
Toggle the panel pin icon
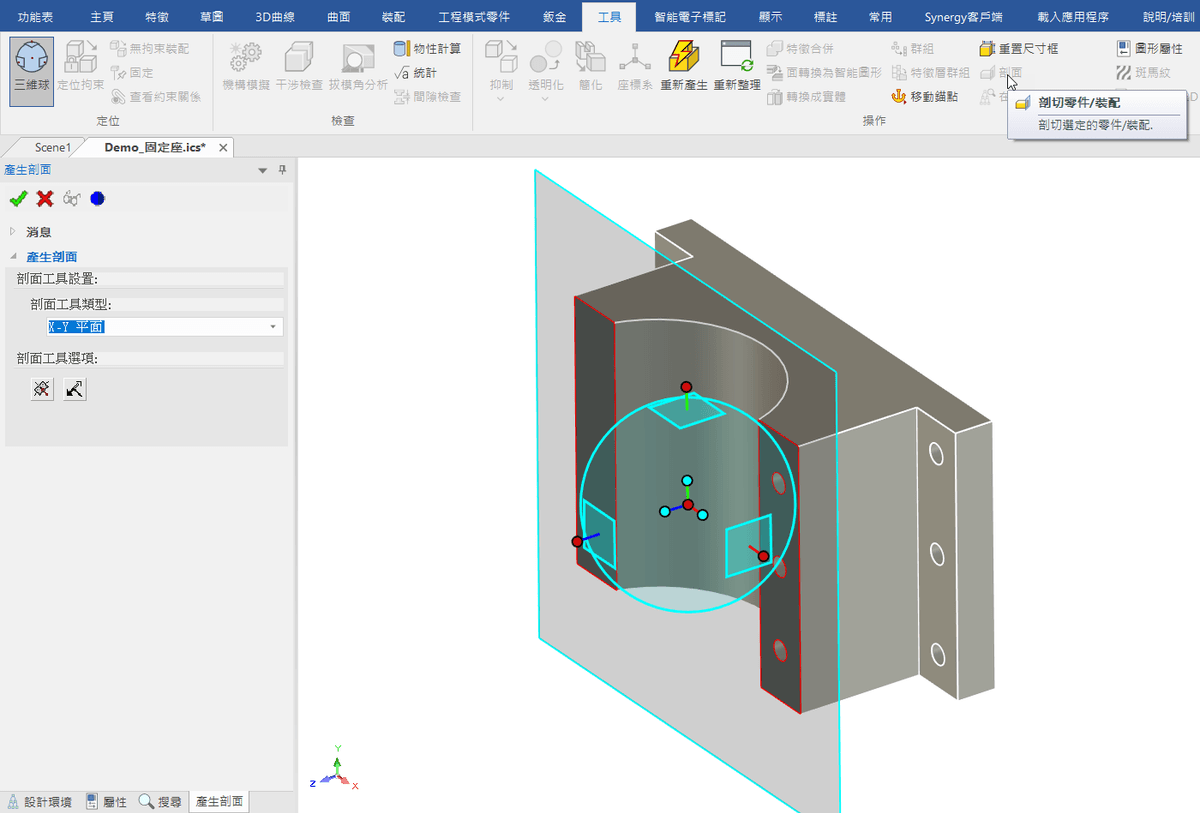point(282,170)
